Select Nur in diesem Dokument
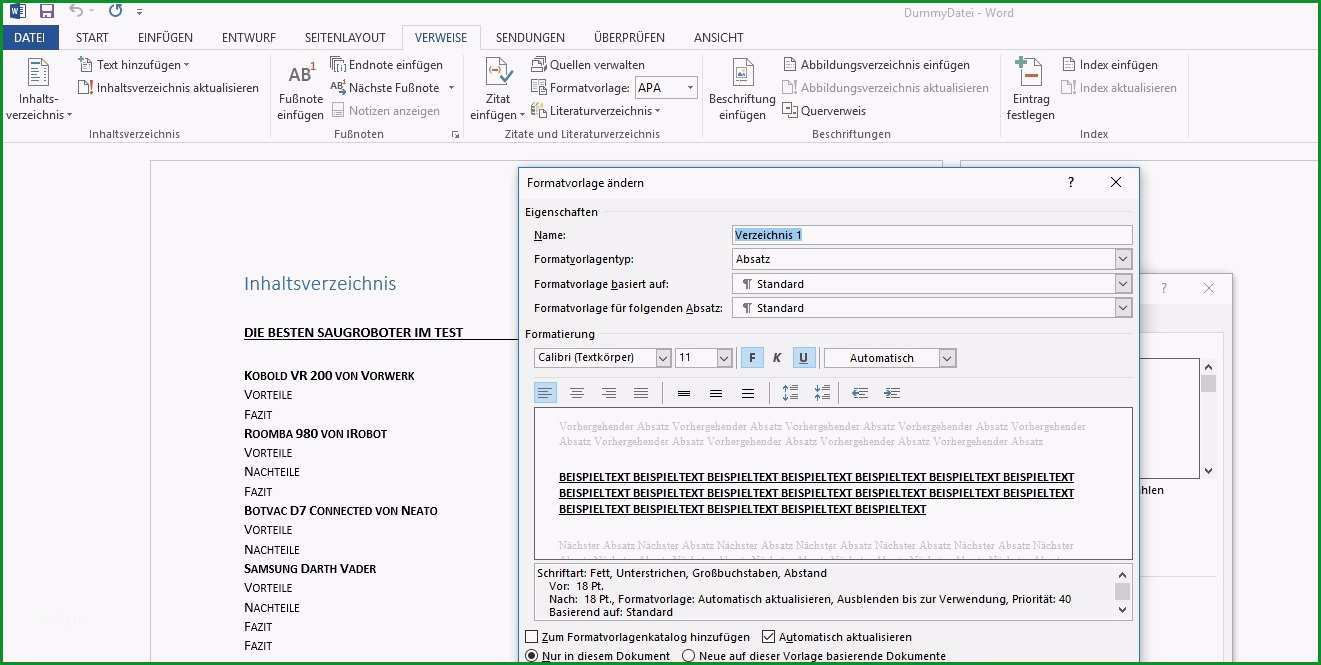This screenshot has height=665, width=1321. [532, 656]
